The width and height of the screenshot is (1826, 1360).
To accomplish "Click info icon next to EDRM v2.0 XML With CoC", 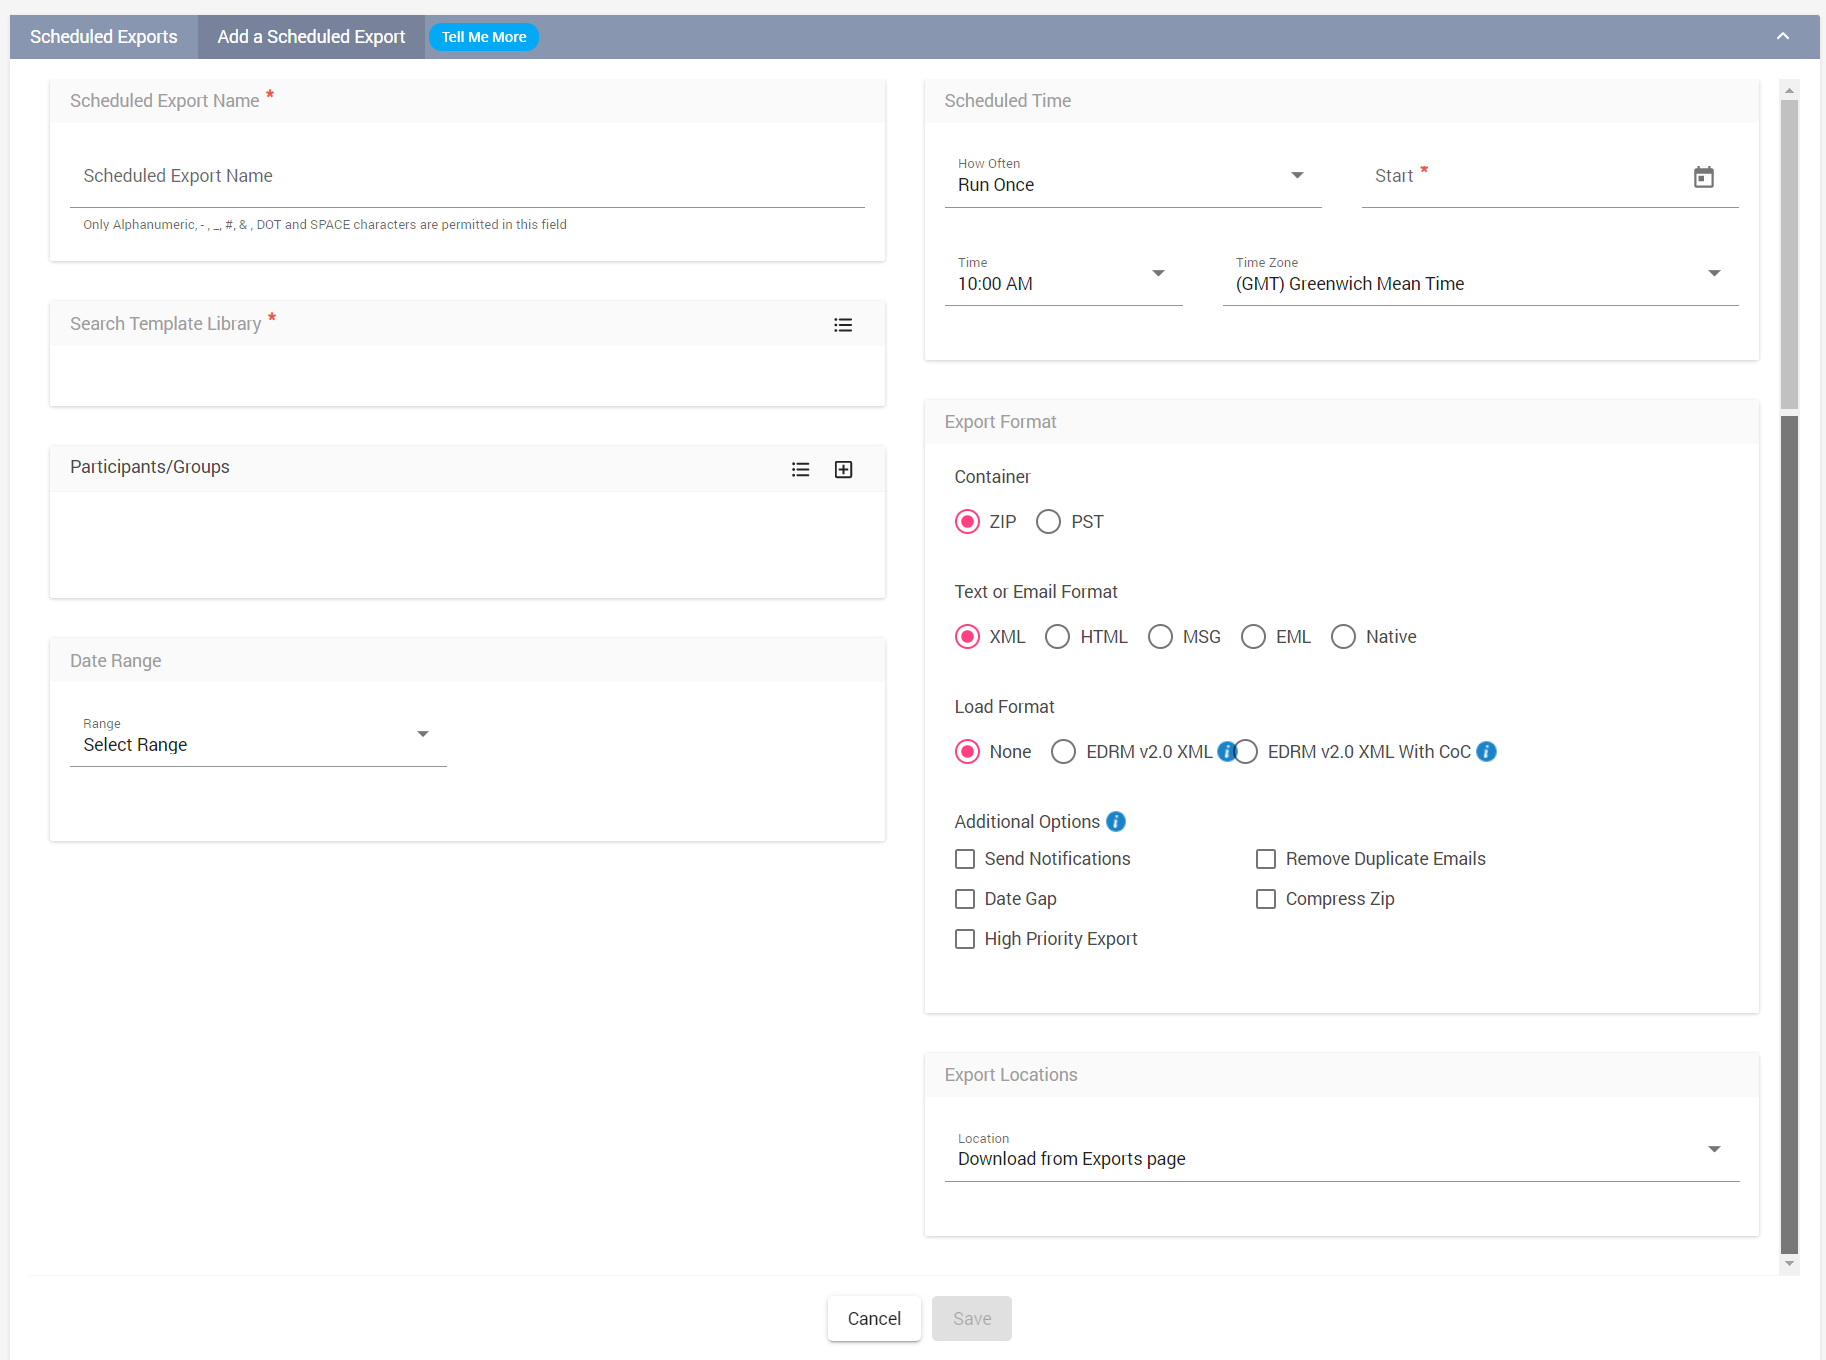I will click(x=1486, y=752).
